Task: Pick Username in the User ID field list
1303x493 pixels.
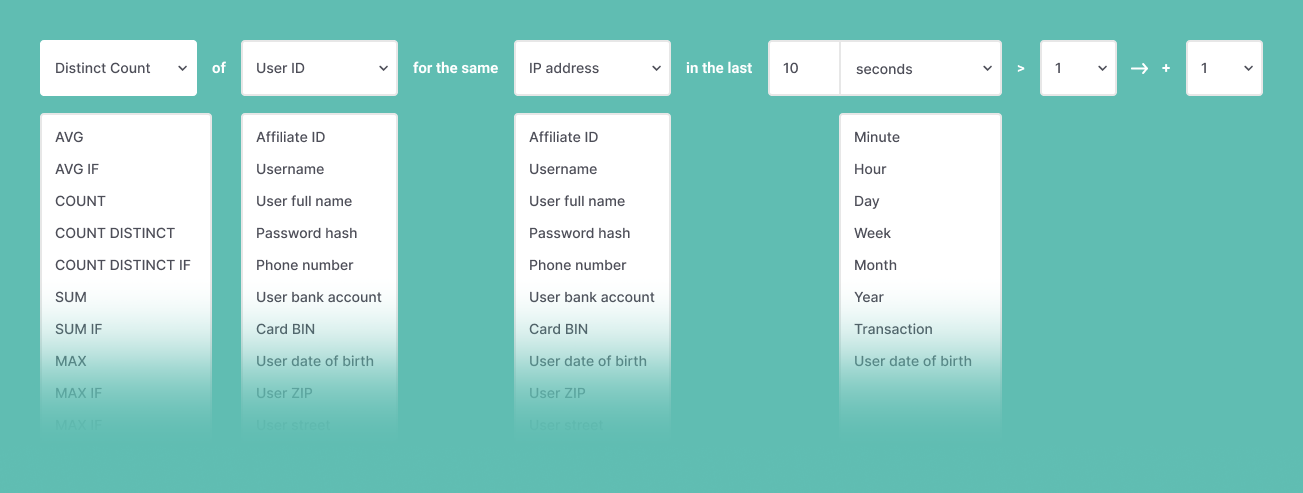Action: (290, 169)
